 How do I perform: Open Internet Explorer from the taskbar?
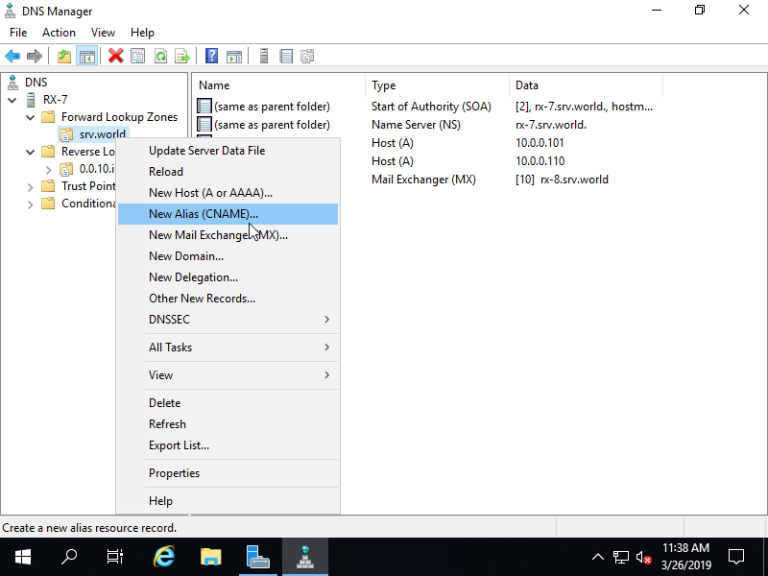point(164,556)
